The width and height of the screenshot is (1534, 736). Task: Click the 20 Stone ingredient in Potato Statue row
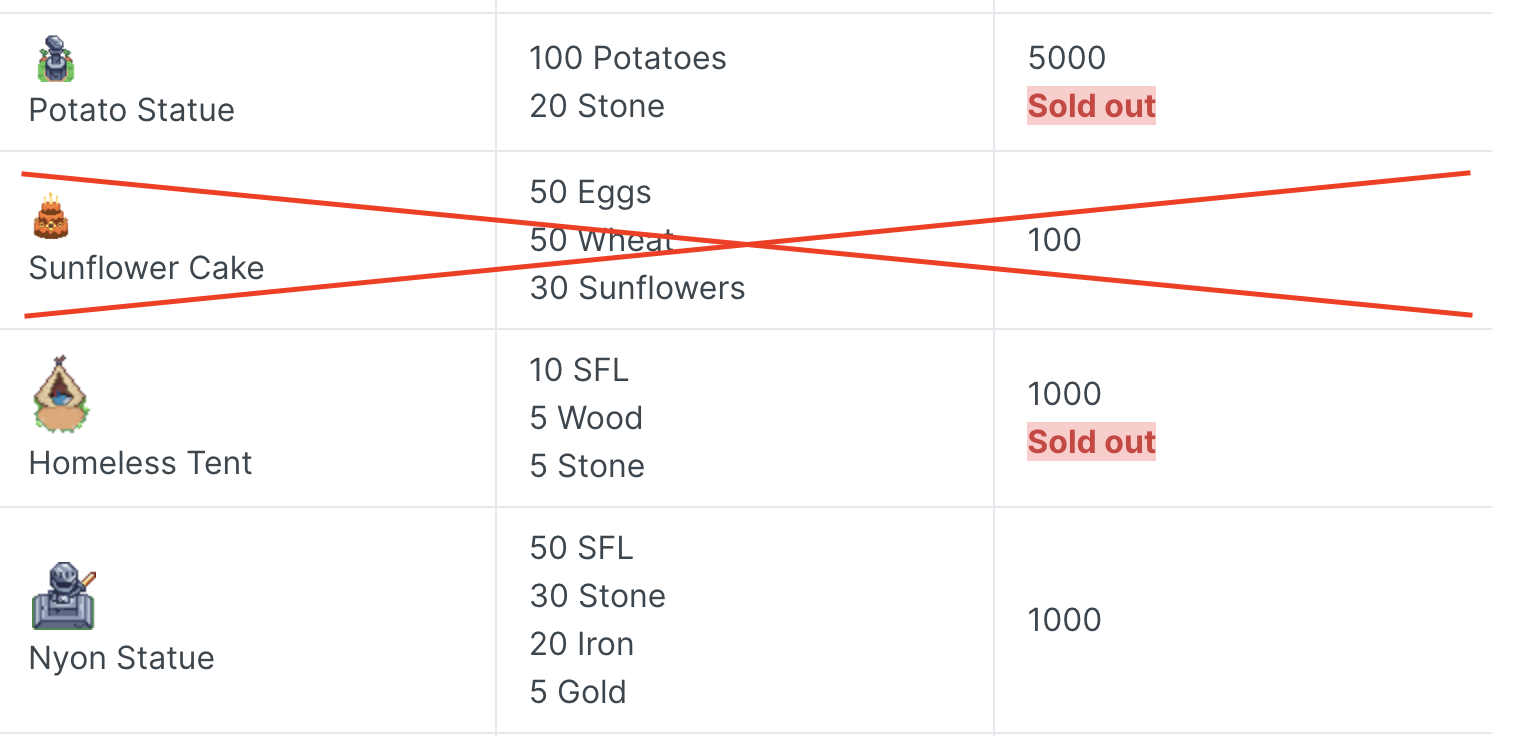click(597, 106)
